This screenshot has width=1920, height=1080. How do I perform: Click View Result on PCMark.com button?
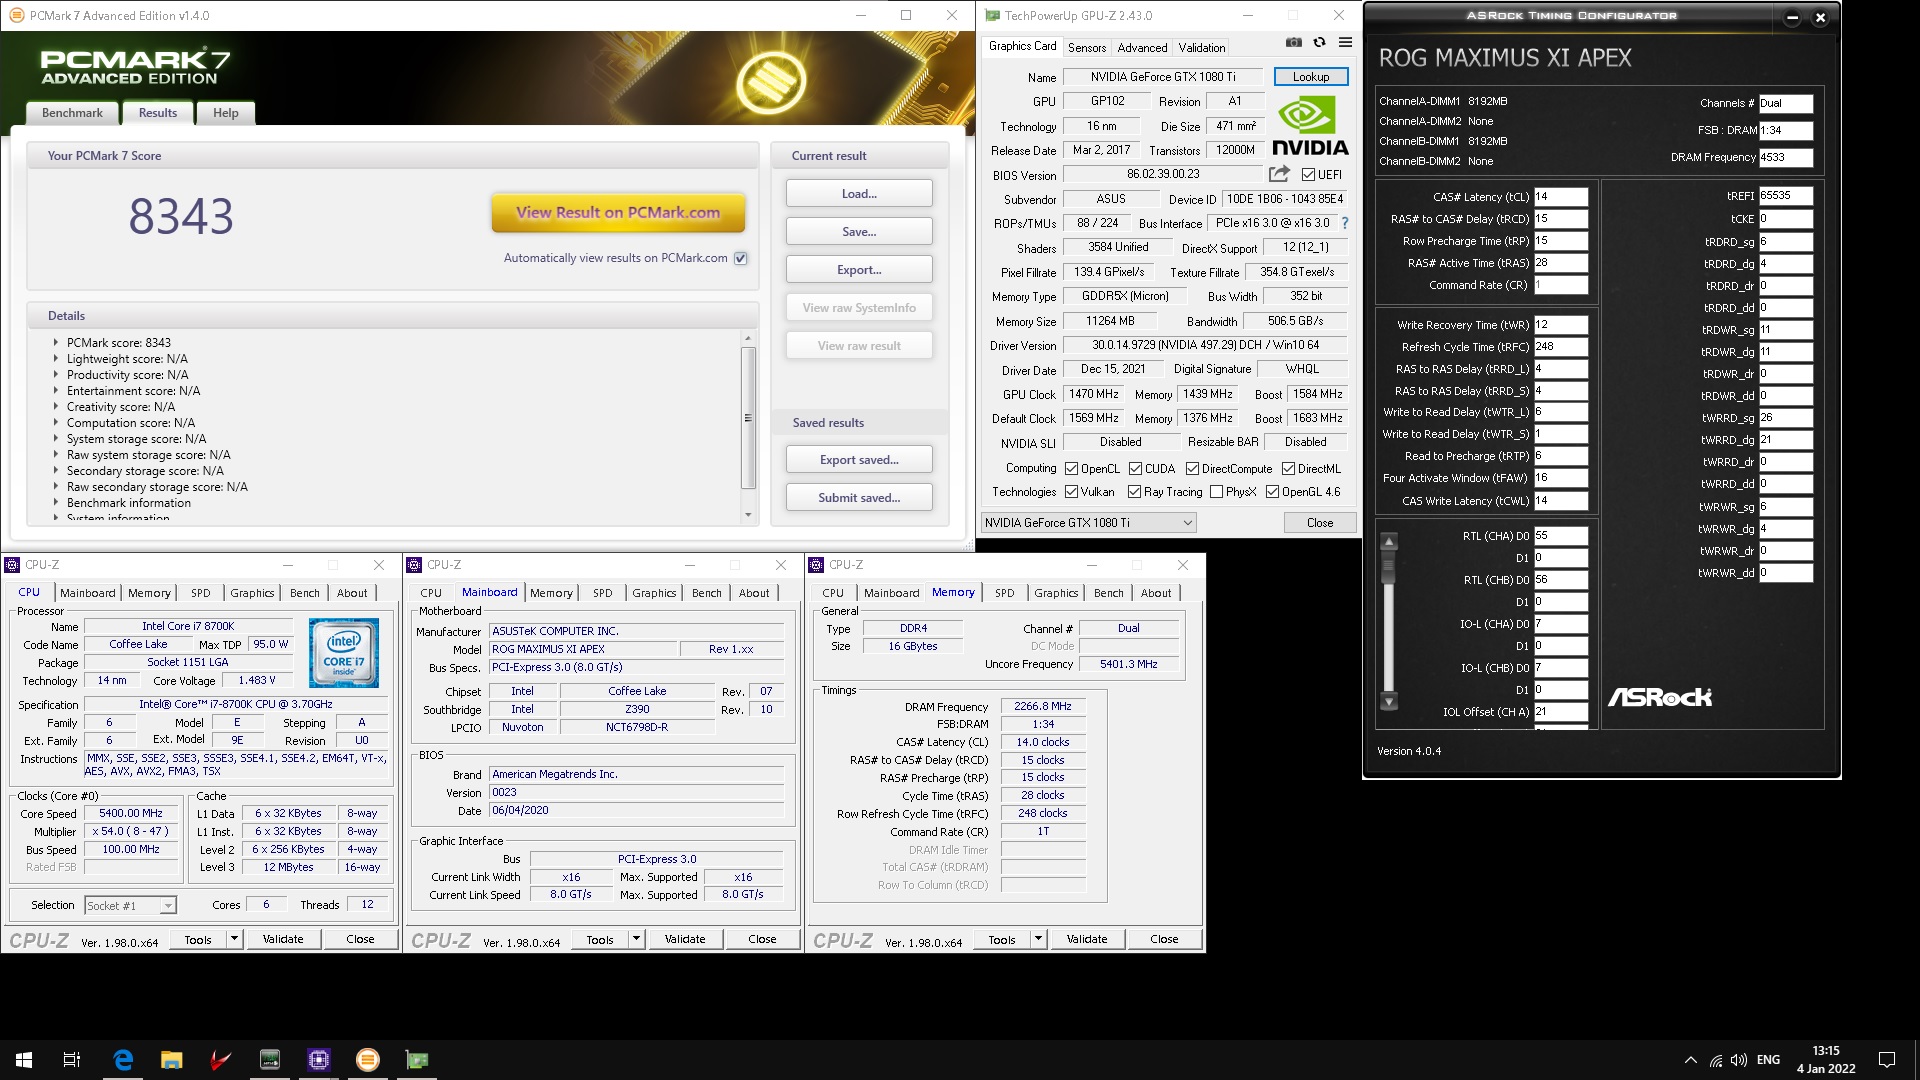618,212
